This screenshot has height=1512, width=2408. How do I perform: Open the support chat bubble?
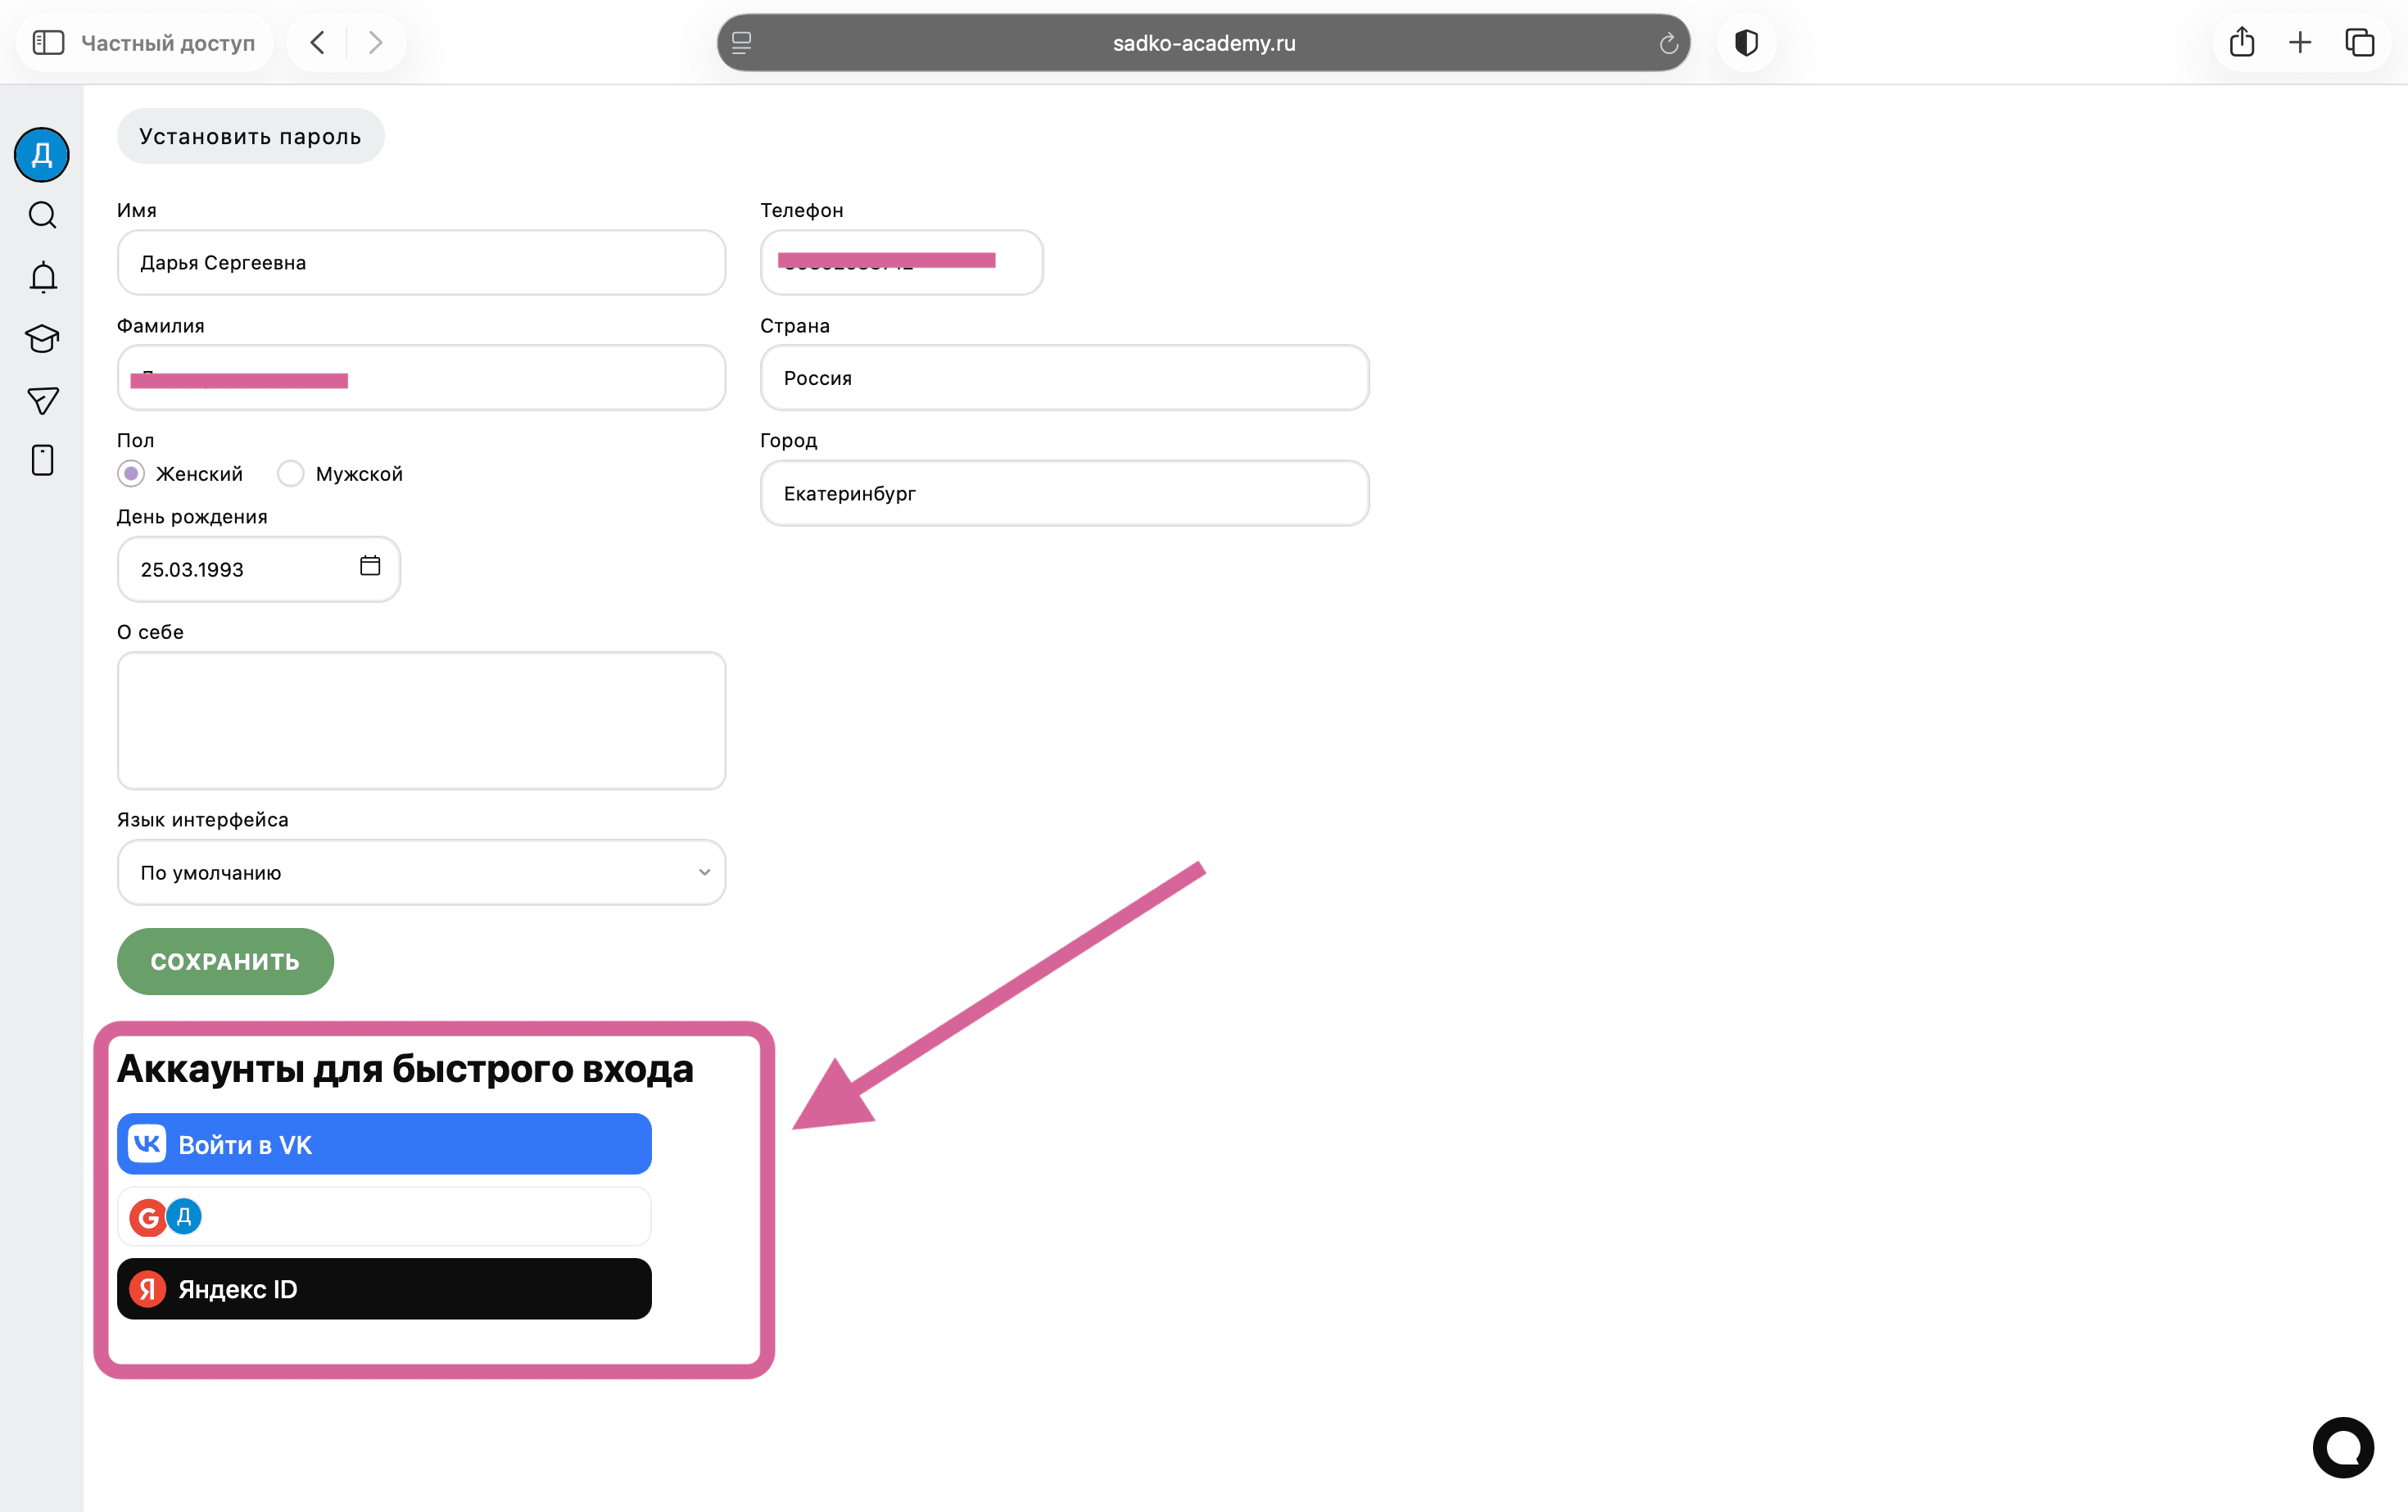(2342, 1447)
